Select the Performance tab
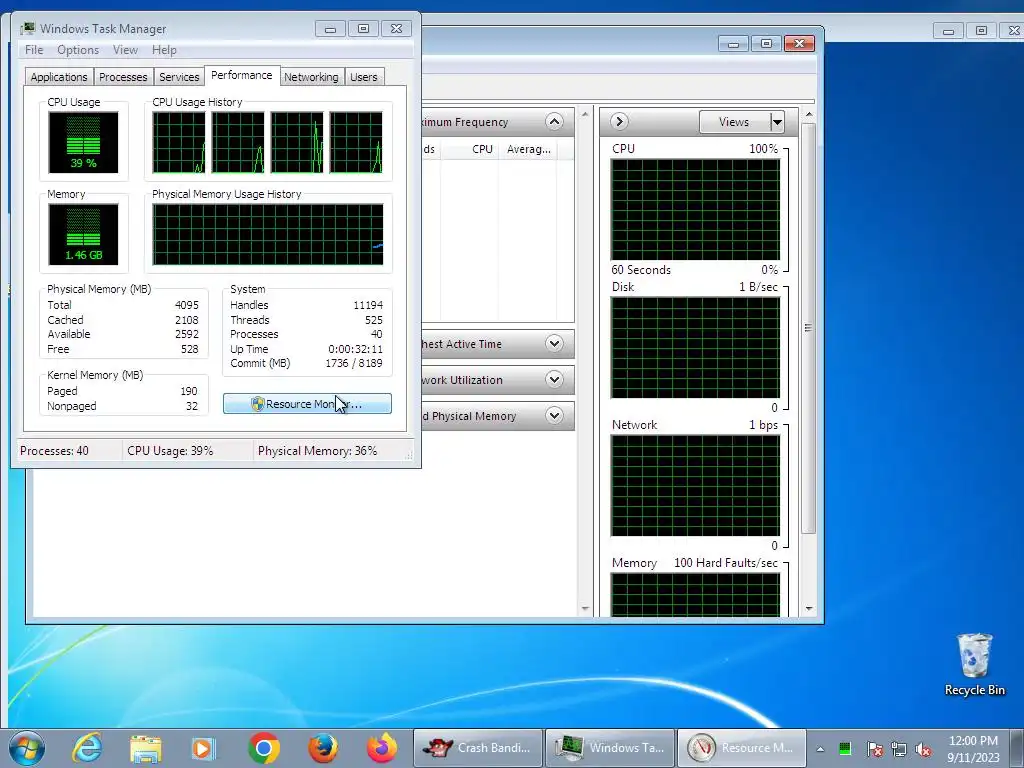 click(x=242, y=75)
